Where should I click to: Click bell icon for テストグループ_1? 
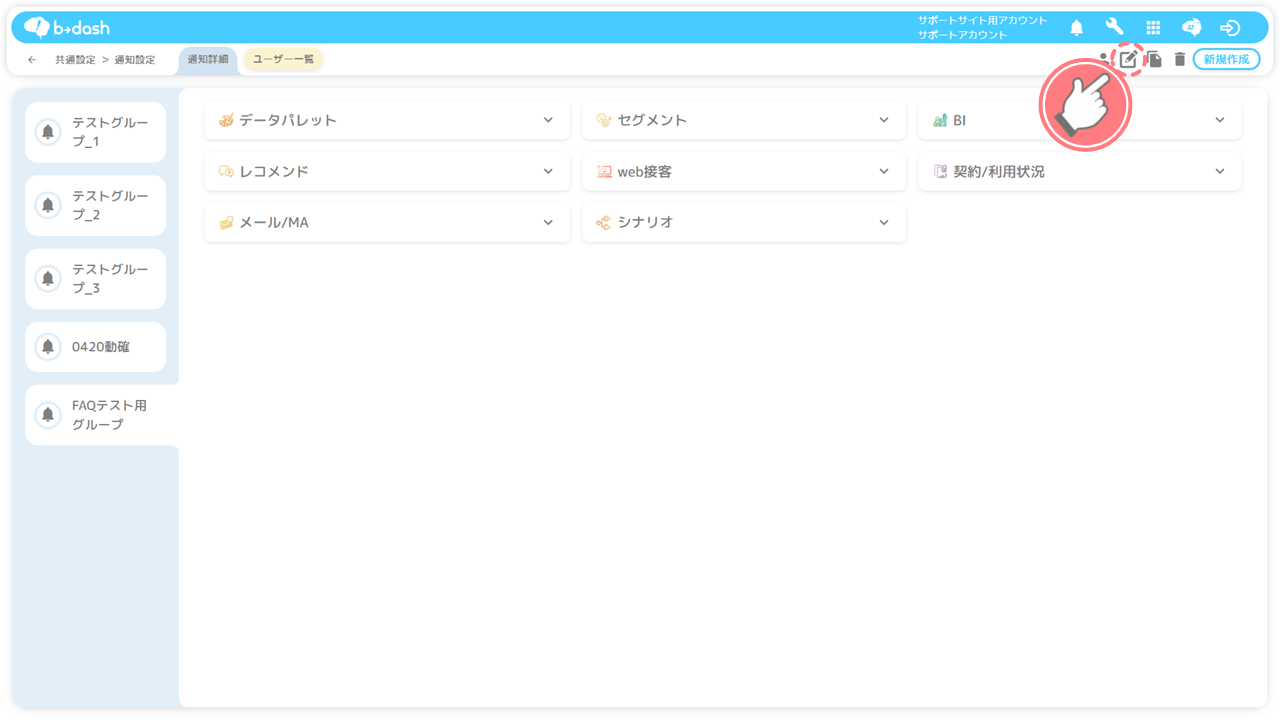click(x=48, y=132)
